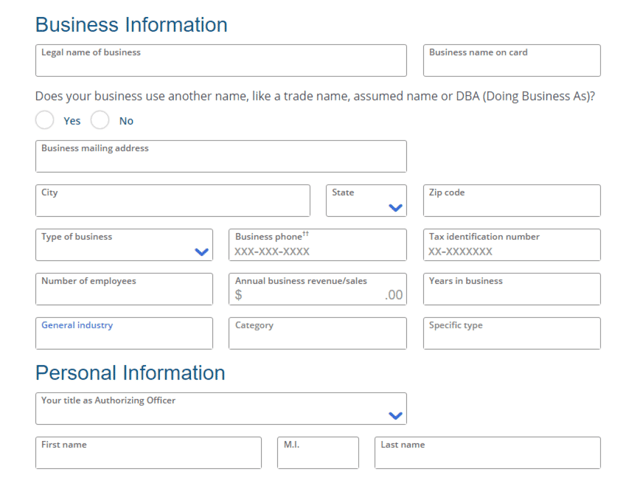640x479 pixels.
Task: Open the Type of business dropdown
Action: (x=124, y=245)
